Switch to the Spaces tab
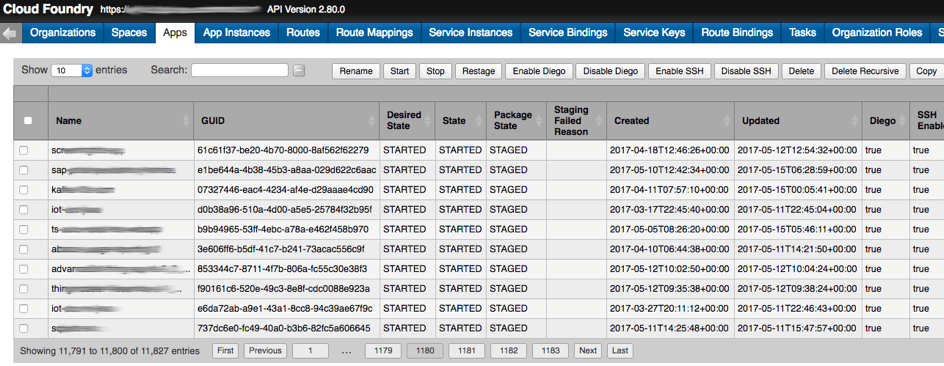944x366 pixels. click(129, 33)
